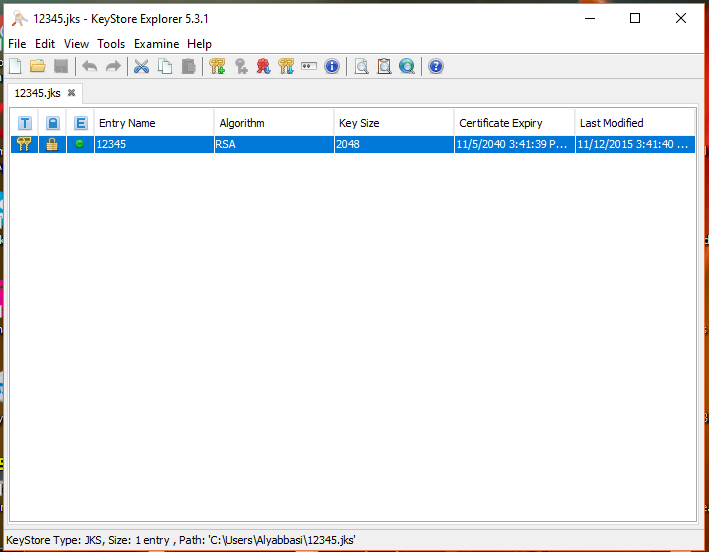The height and width of the screenshot is (552, 709).
Task: Open the Help menu
Action: point(199,44)
